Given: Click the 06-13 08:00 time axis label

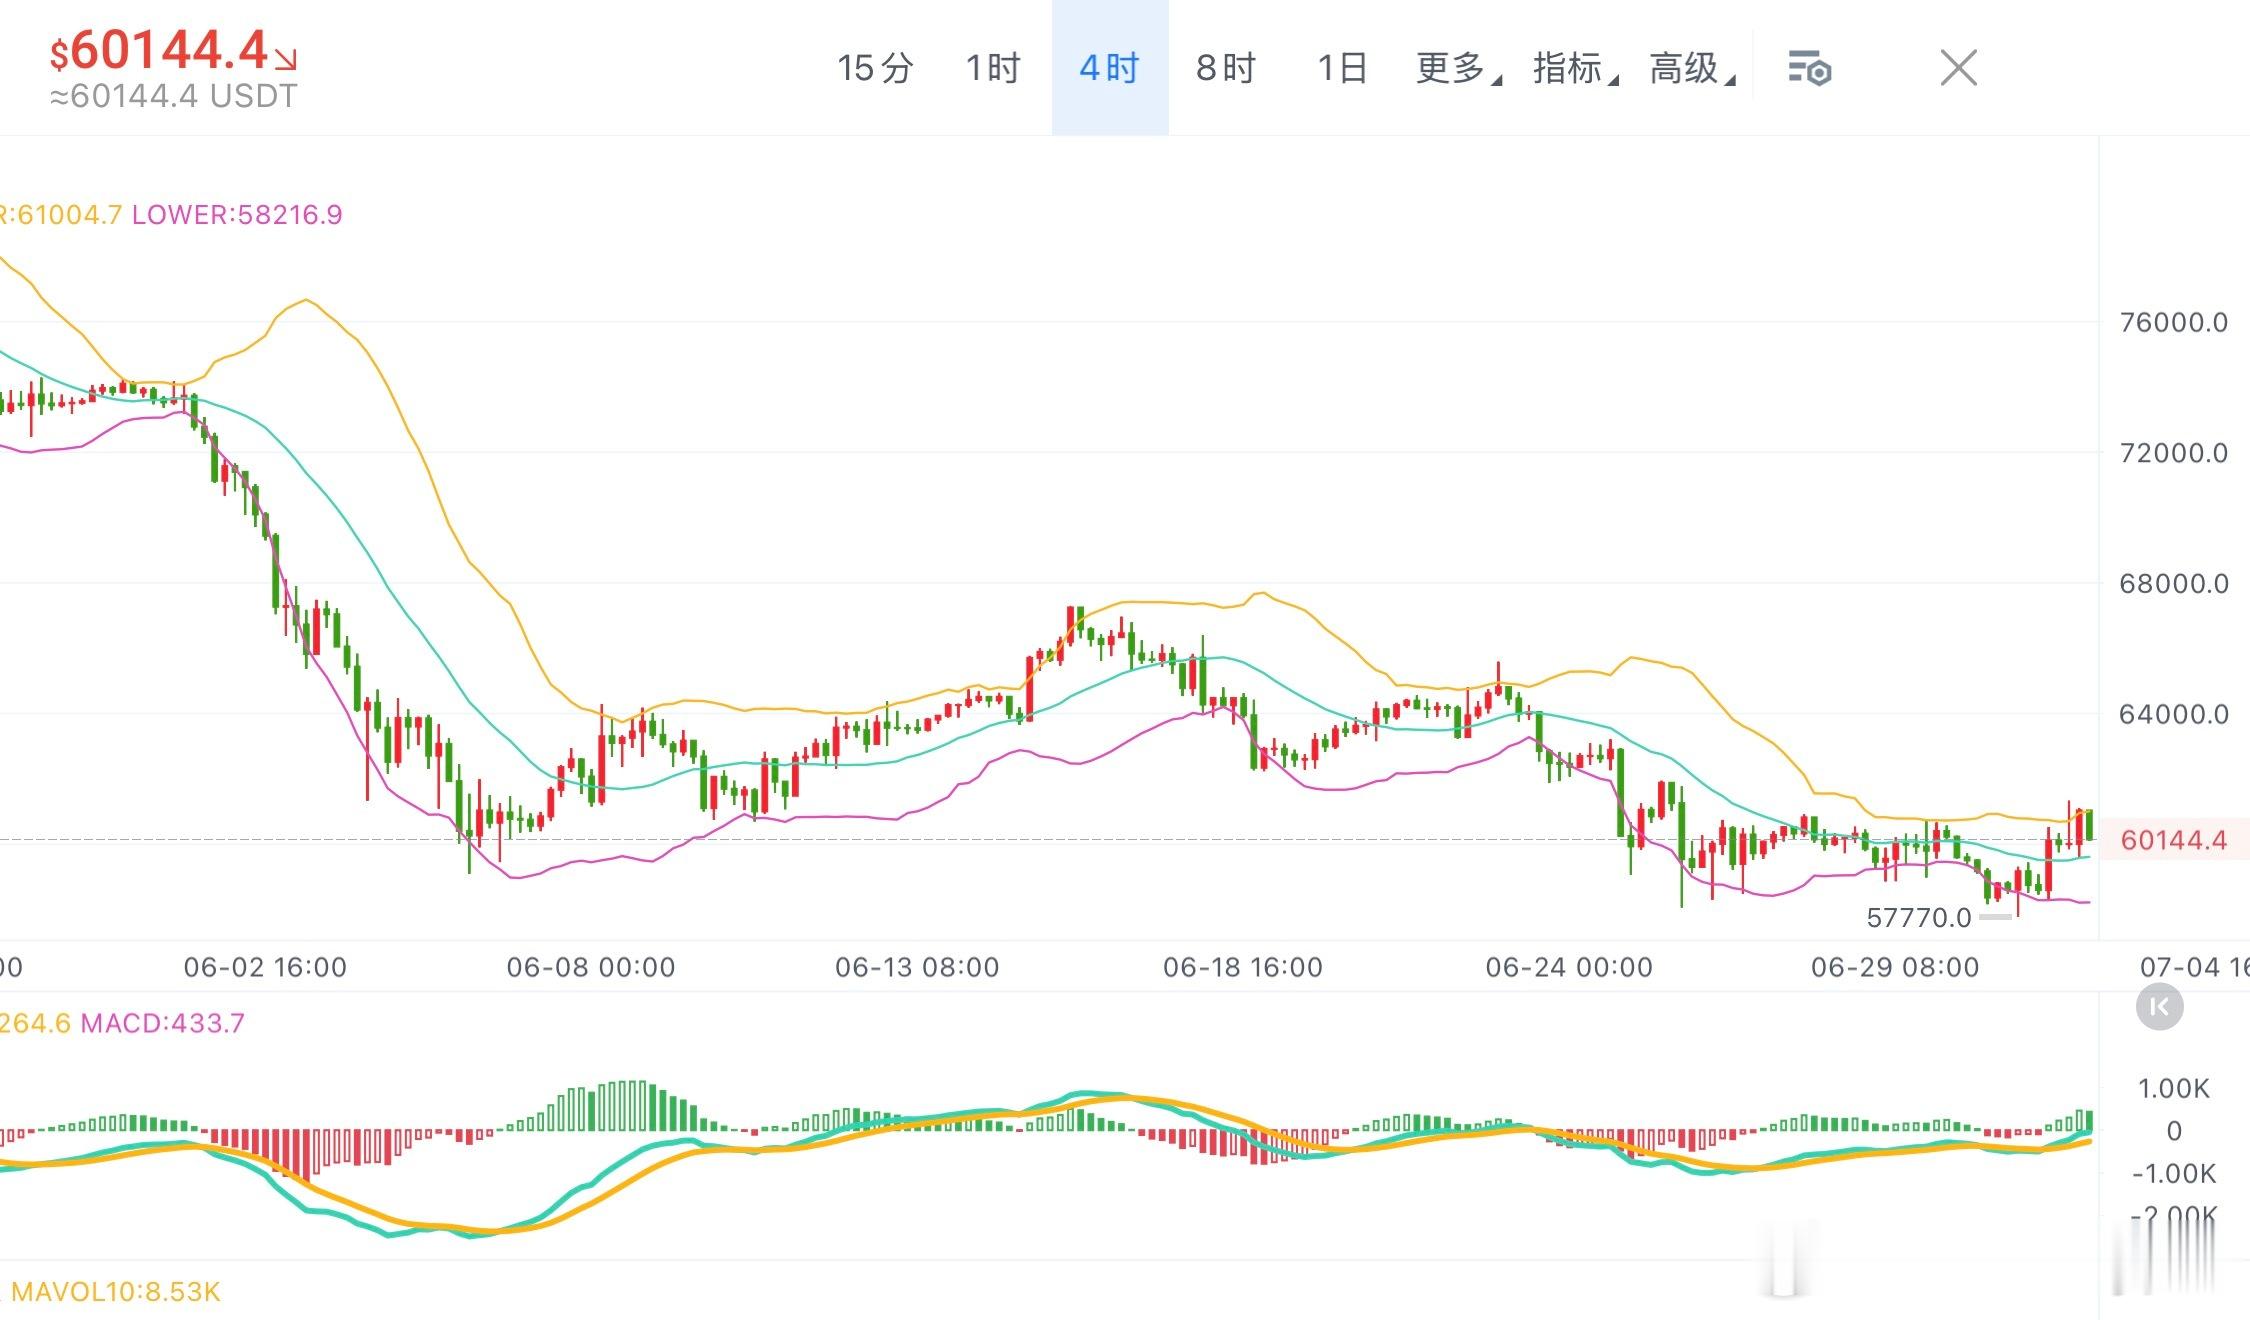Looking at the screenshot, I should 917,967.
